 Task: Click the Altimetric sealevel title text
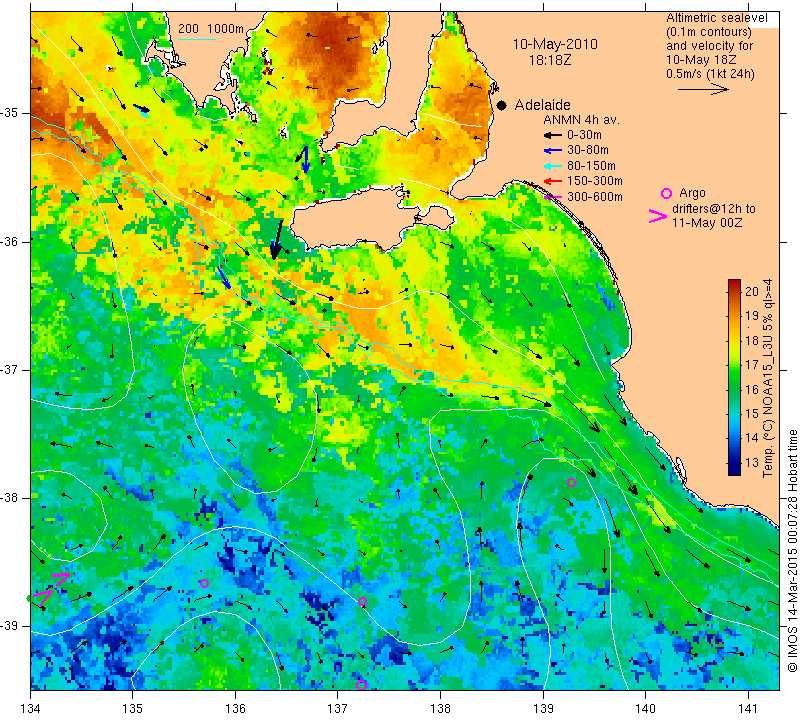pos(716,18)
